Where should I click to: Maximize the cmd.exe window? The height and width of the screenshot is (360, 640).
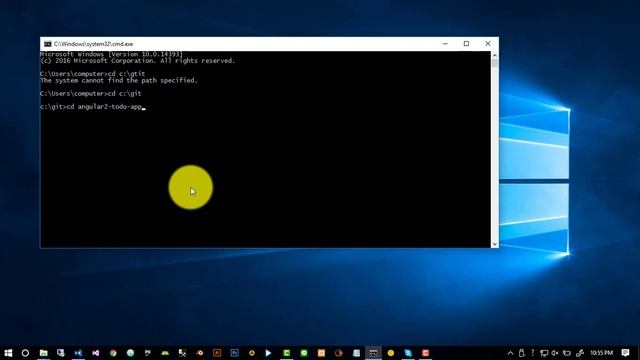467,44
